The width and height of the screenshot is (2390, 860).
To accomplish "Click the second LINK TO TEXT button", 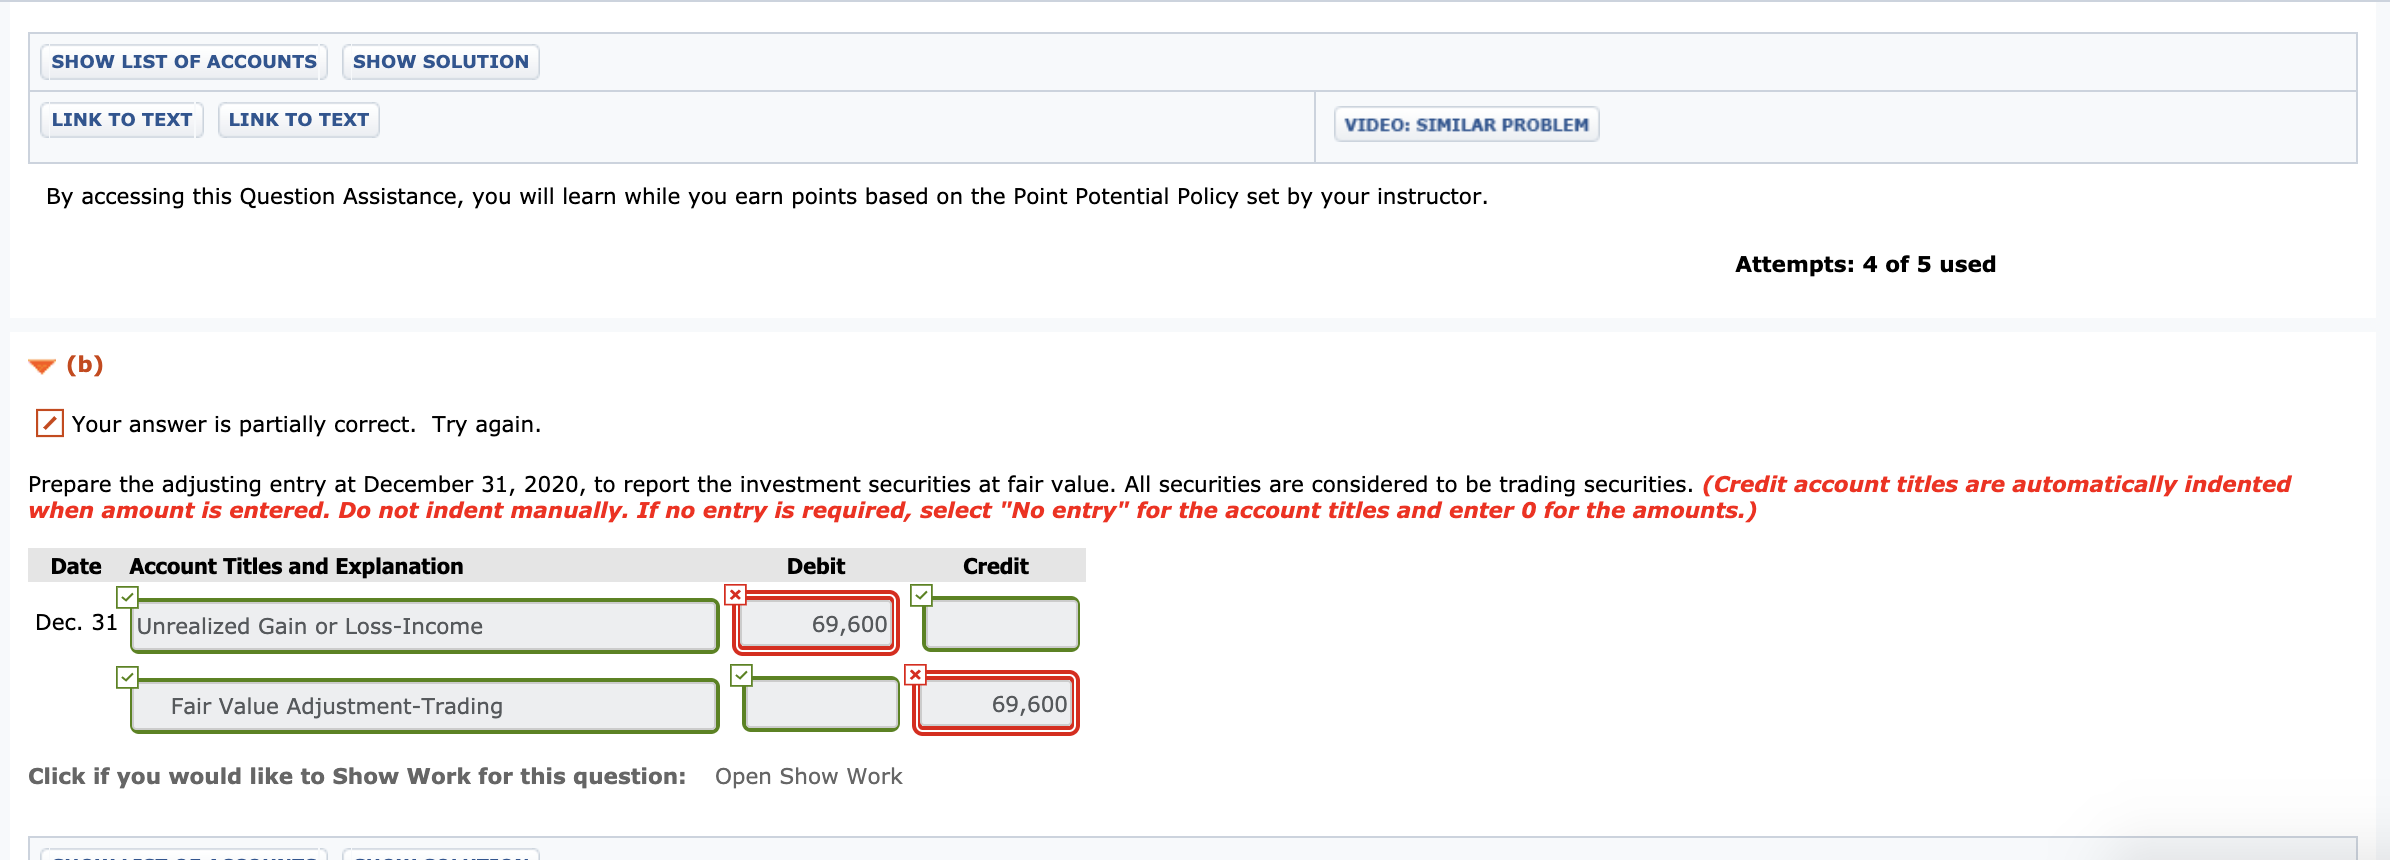I will (298, 119).
